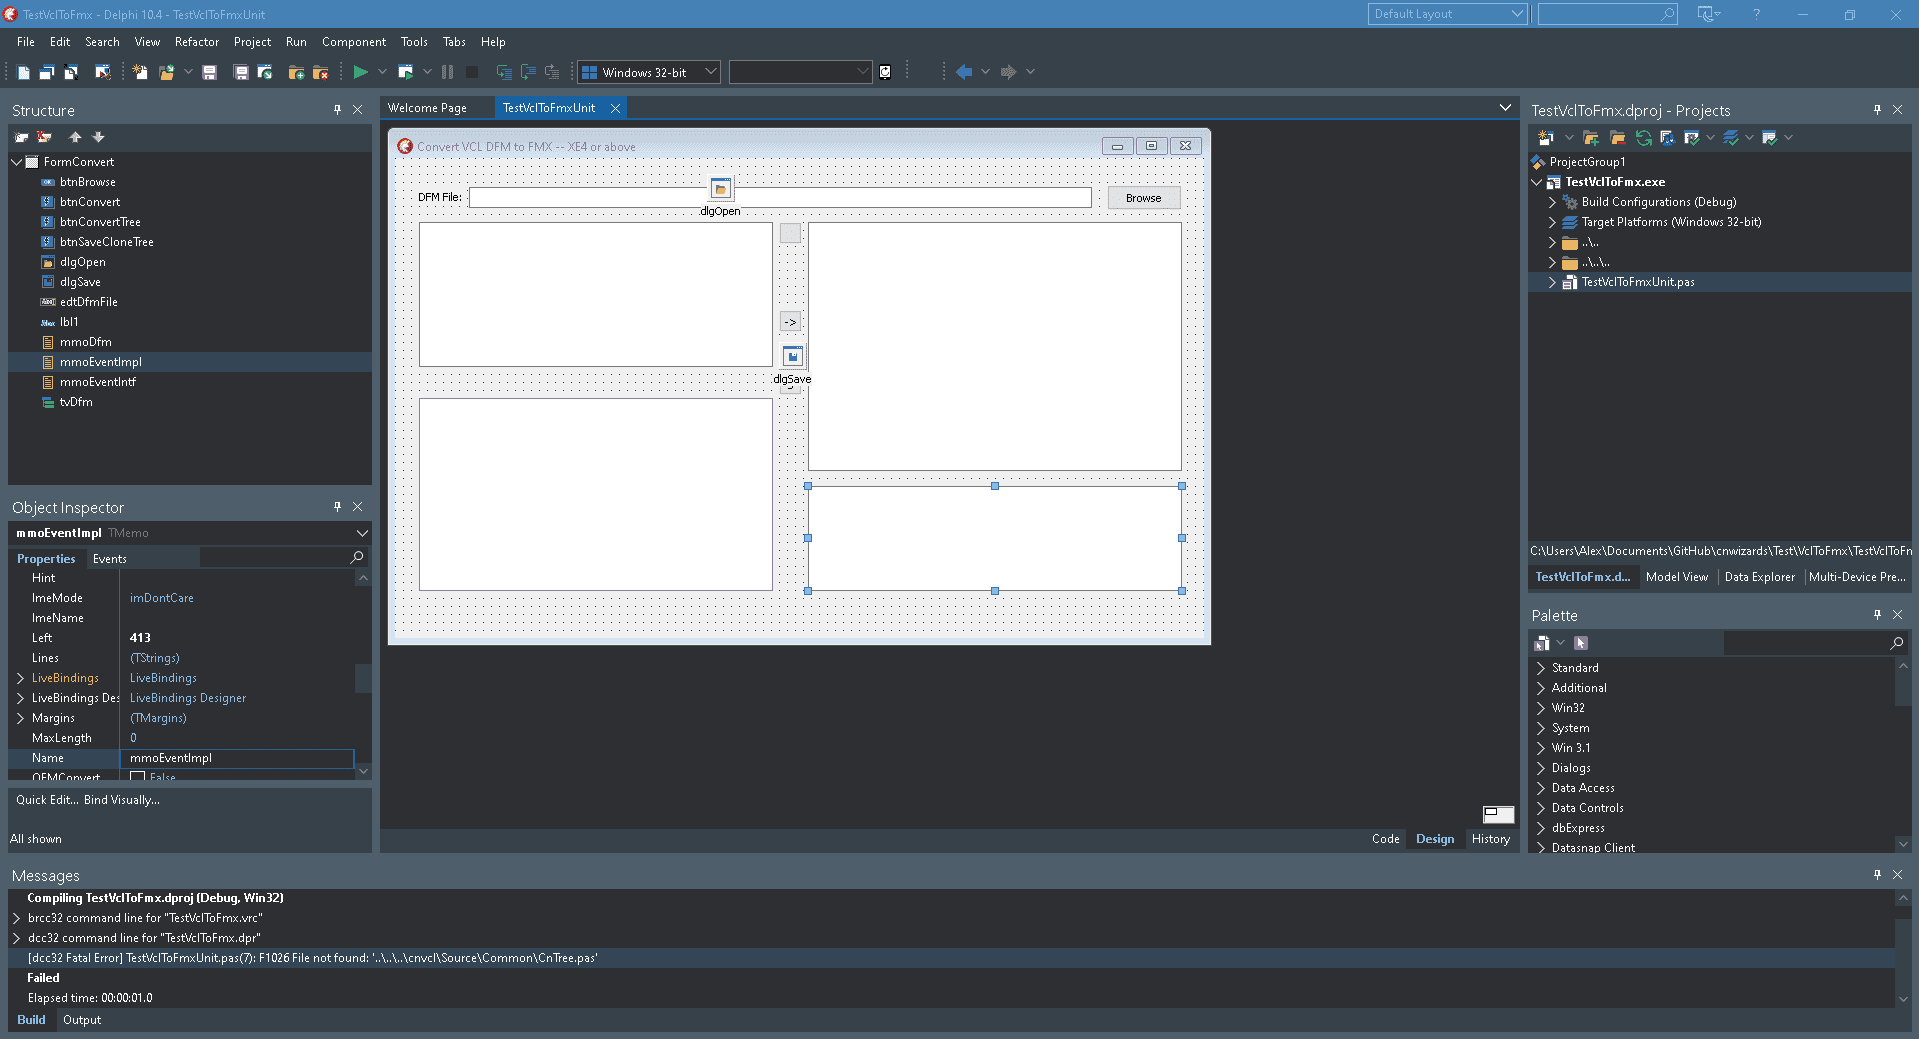Click the Save toolbar icon
This screenshot has width=1919, height=1039.
[x=209, y=72]
